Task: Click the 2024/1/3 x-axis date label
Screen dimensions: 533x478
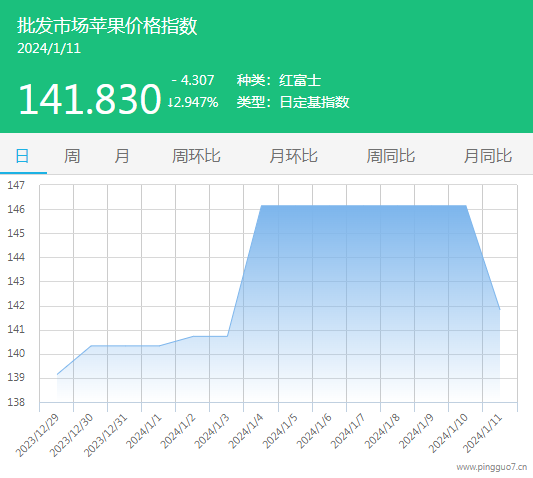Action: click(212, 431)
